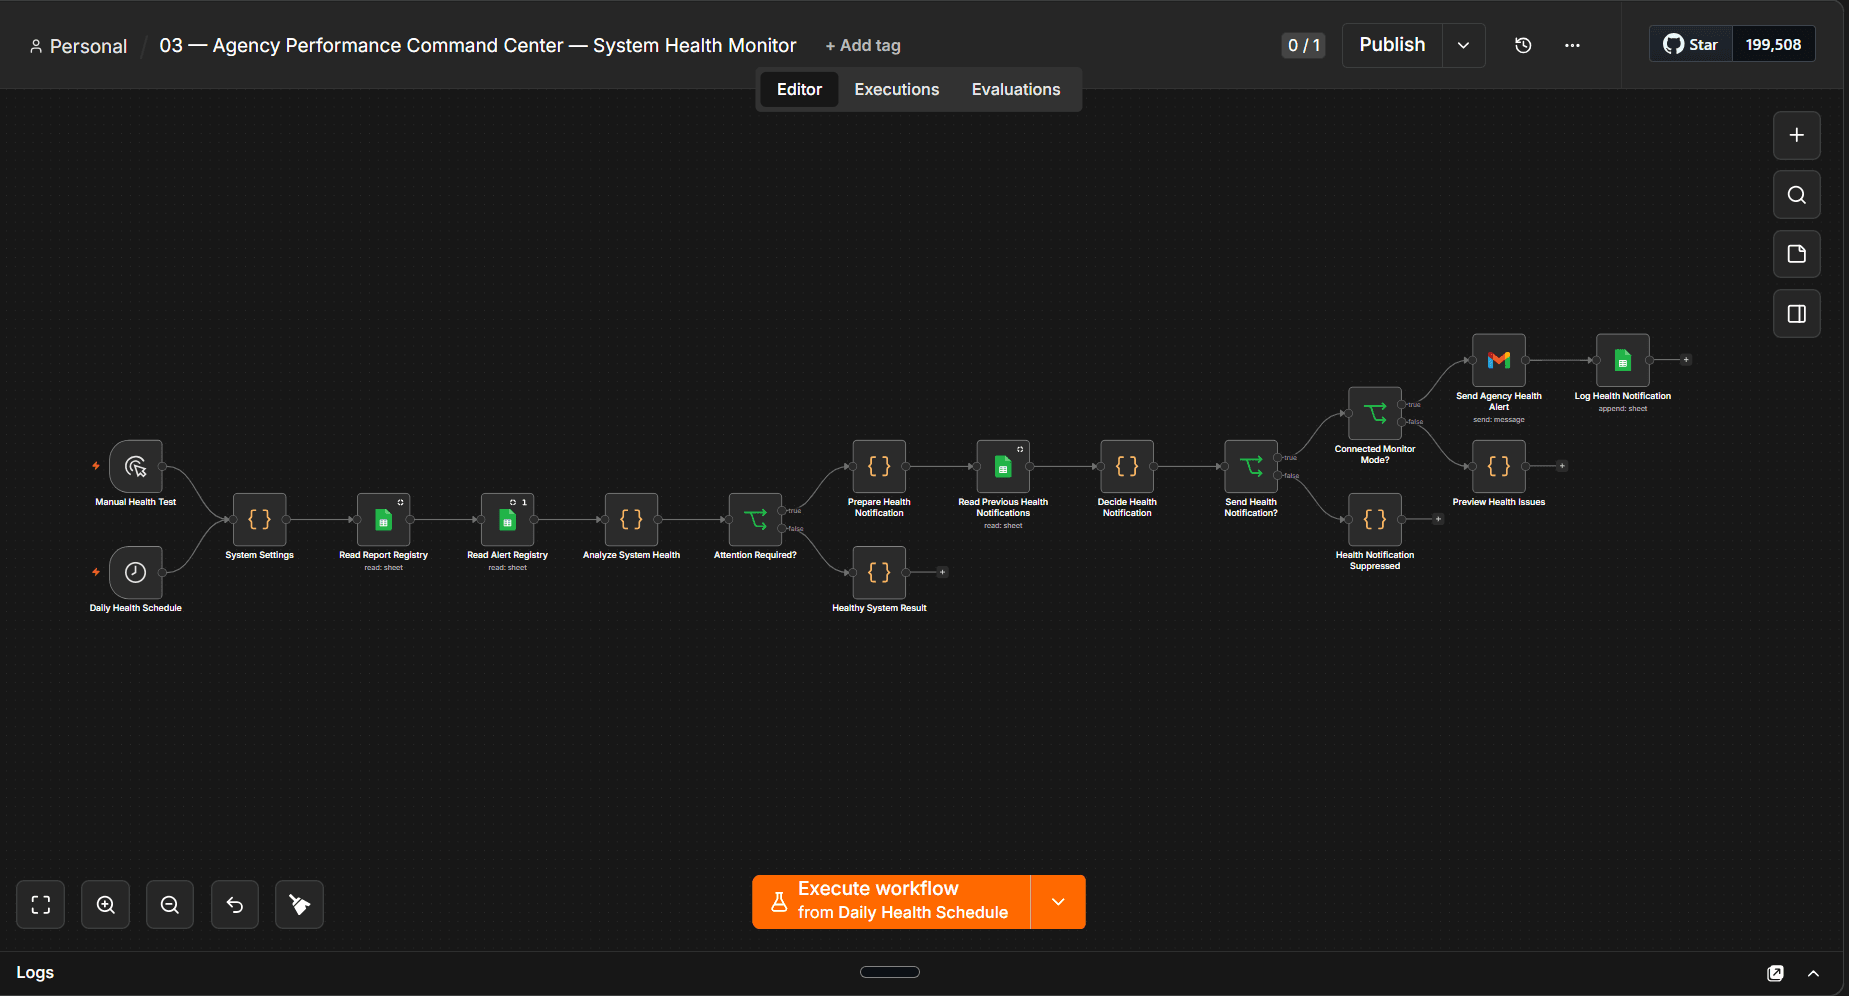Click the 199,508 star count
This screenshot has height=996, width=1849.
point(1773,44)
